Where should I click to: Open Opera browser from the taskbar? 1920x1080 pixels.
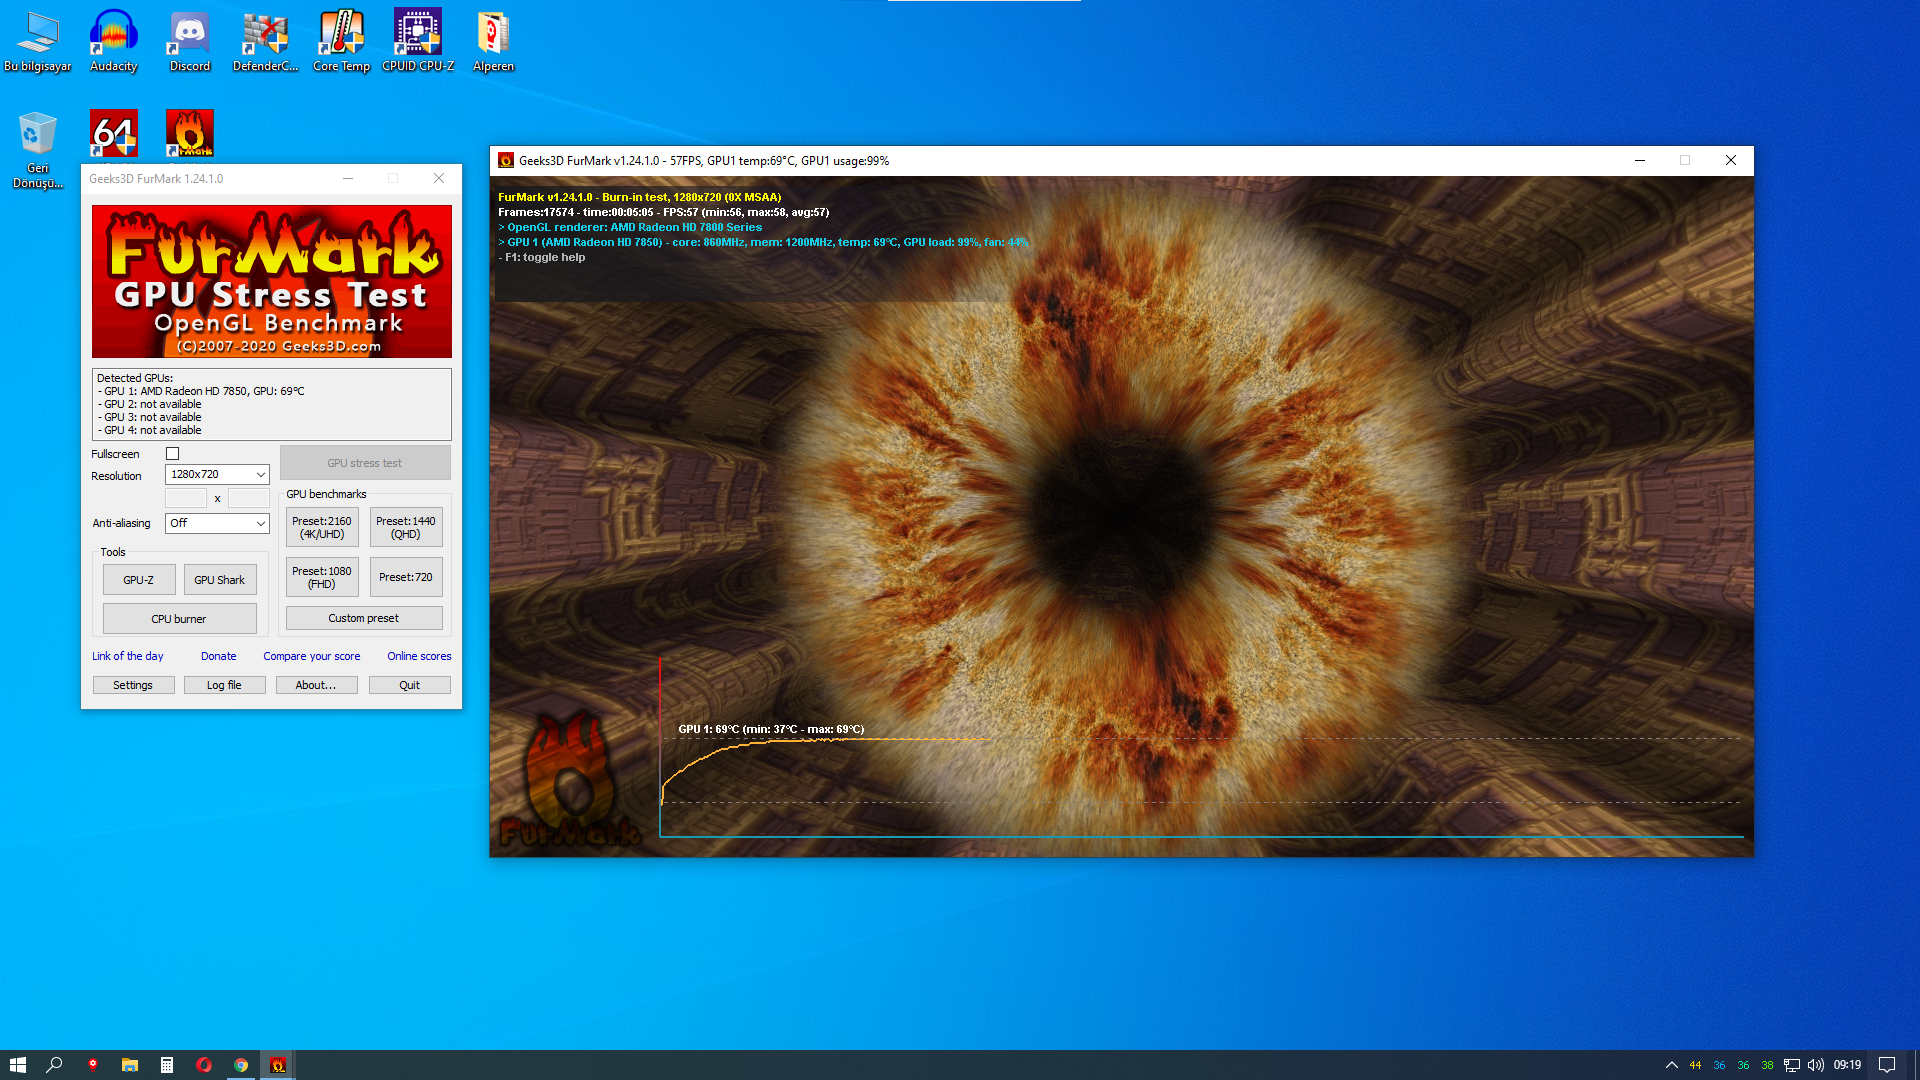coord(204,1065)
